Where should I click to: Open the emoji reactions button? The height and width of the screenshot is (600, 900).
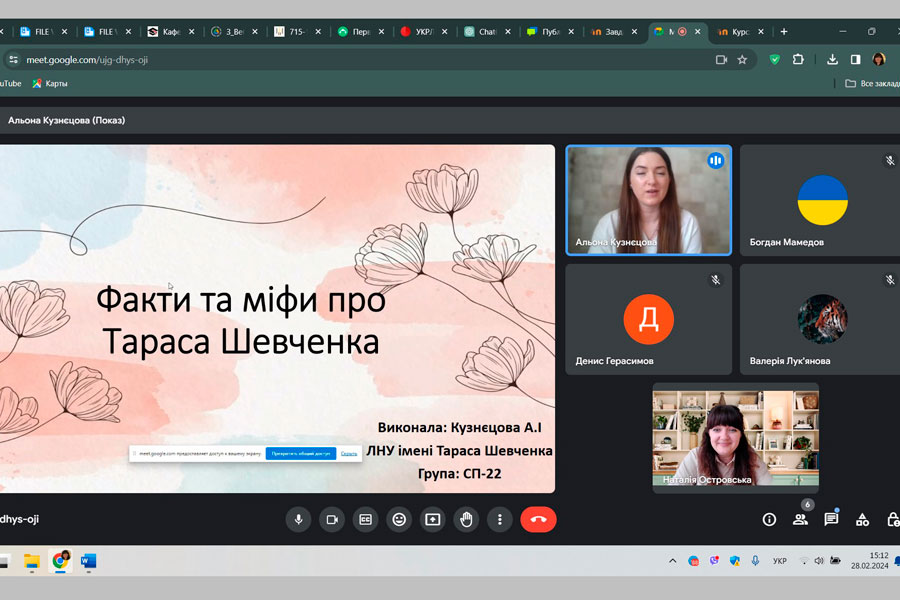coord(399,519)
